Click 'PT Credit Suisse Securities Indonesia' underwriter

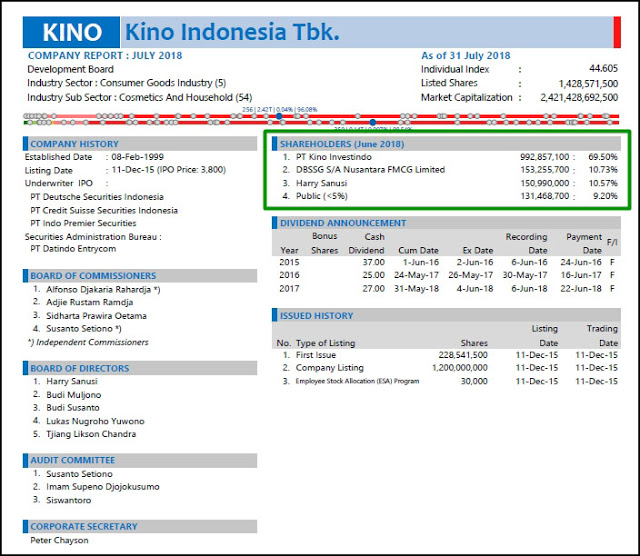click(104, 210)
